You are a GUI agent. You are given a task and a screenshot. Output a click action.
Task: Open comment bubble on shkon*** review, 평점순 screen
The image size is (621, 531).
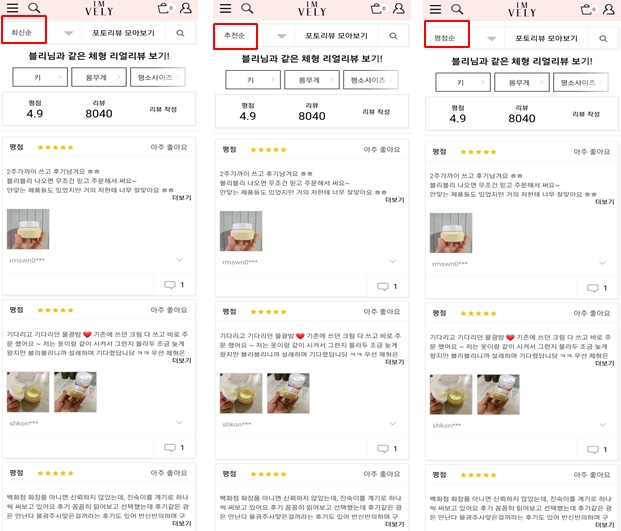tap(597, 449)
